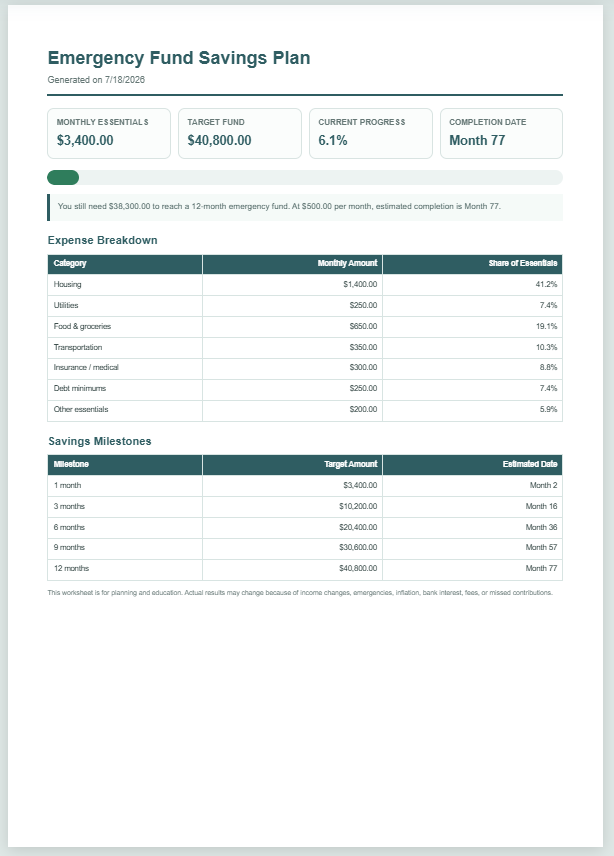Select the $300.00 amount cell
This screenshot has width=614, height=856.
coord(293,368)
